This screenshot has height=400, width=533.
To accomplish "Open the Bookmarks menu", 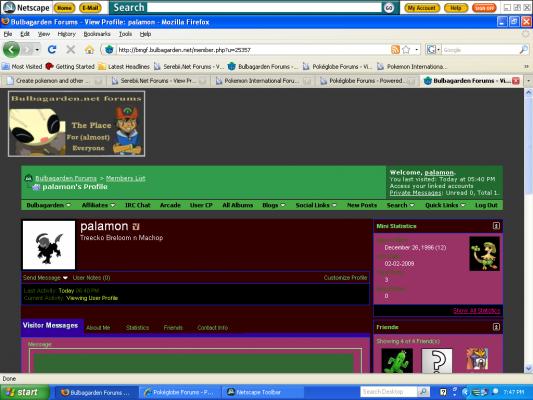I will pos(97,34).
